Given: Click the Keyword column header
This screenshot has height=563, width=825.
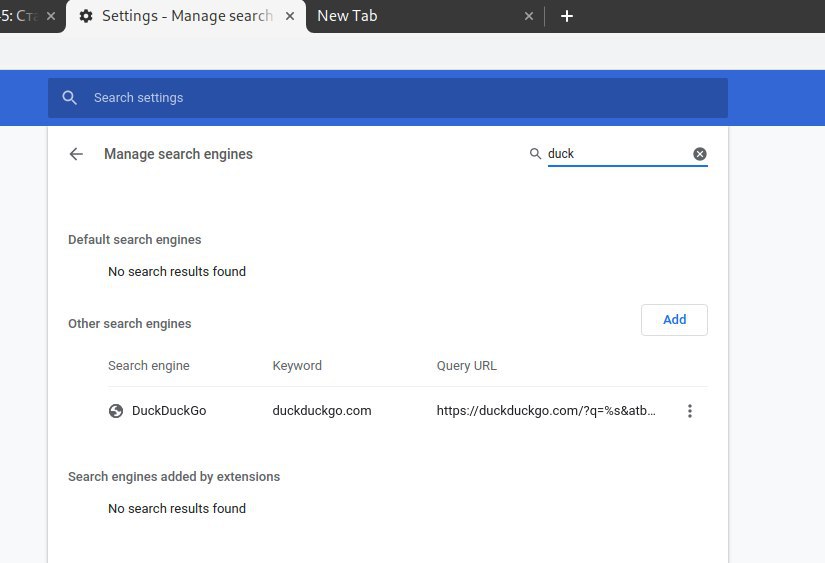Looking at the screenshot, I should [297, 366].
